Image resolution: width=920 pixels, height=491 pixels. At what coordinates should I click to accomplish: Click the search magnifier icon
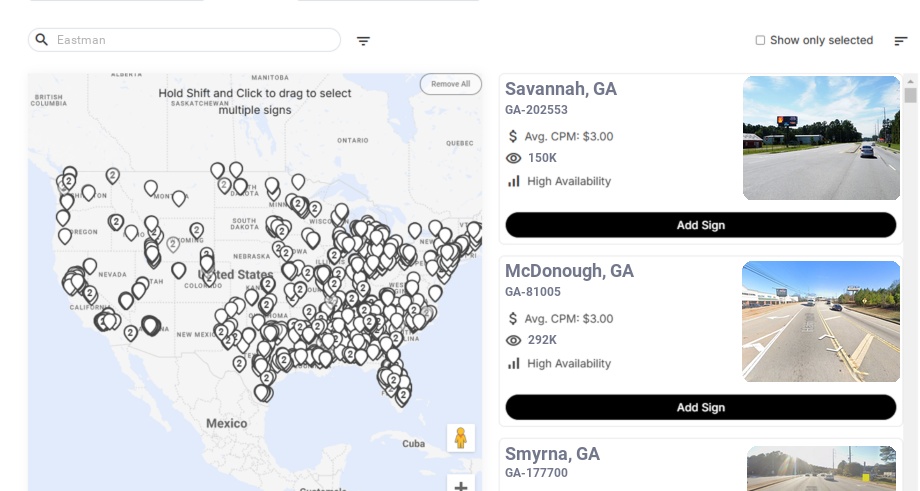(x=42, y=40)
